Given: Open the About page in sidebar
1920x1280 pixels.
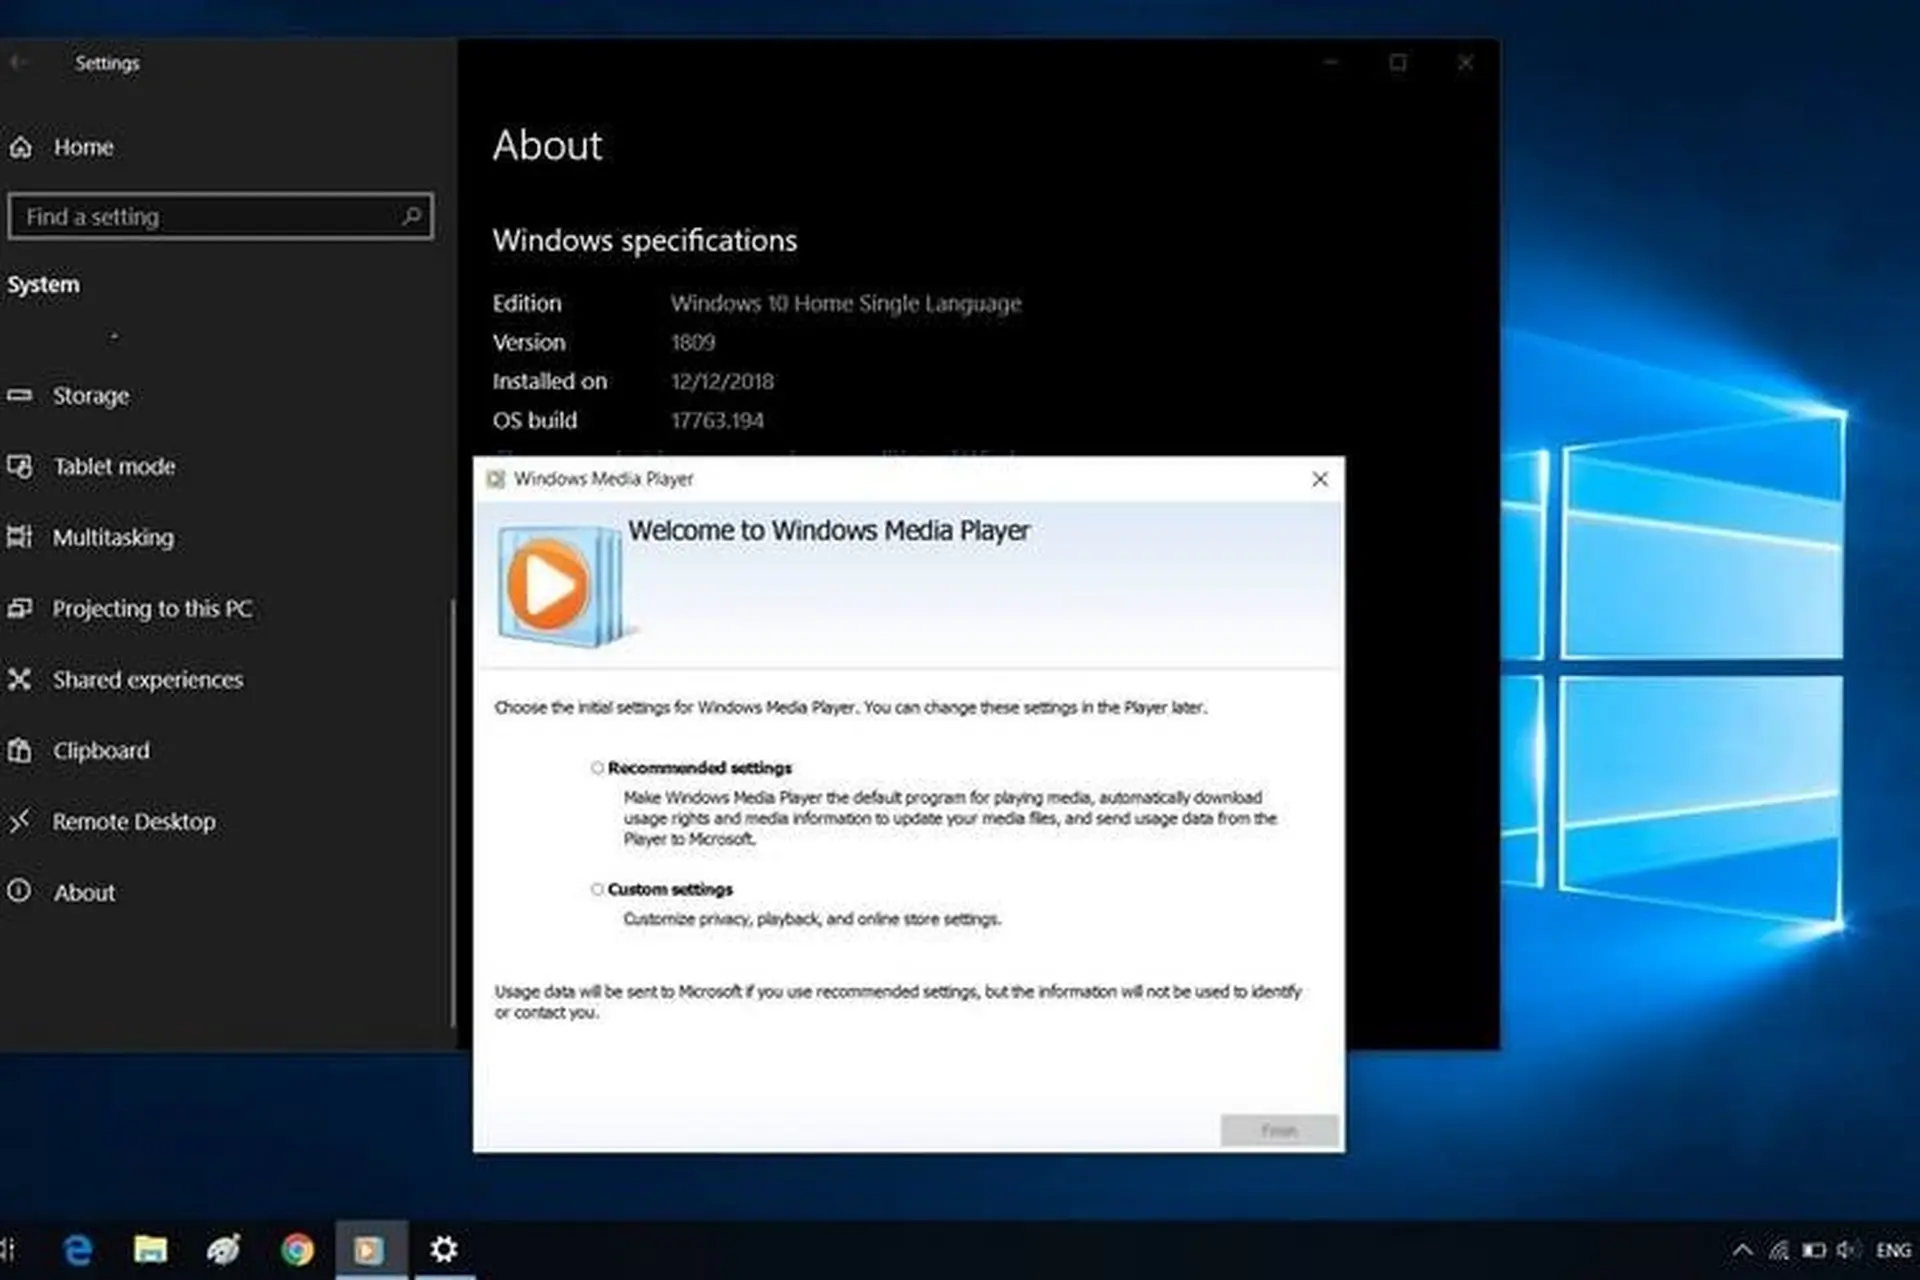Looking at the screenshot, I should pos(84,893).
